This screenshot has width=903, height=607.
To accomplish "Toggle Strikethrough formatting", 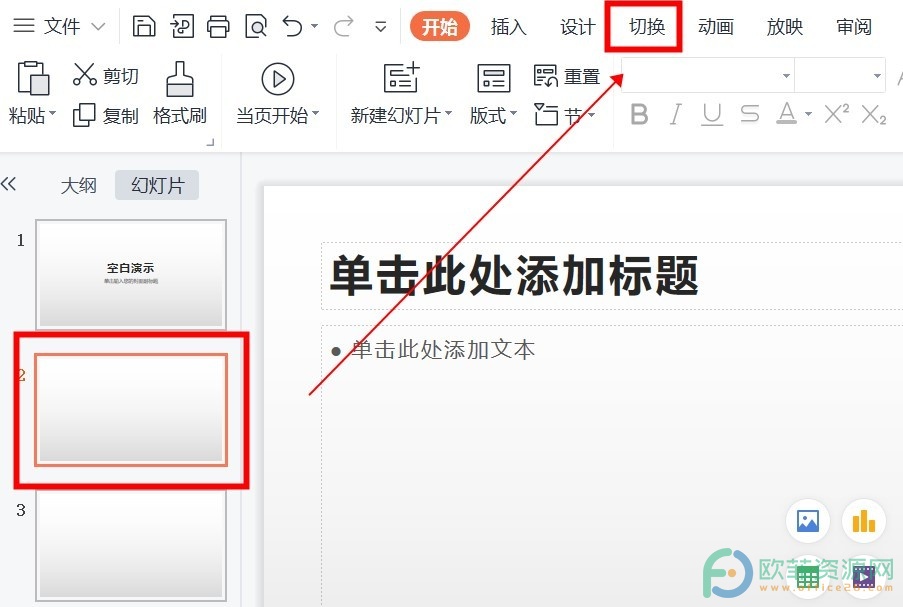I will (x=749, y=114).
